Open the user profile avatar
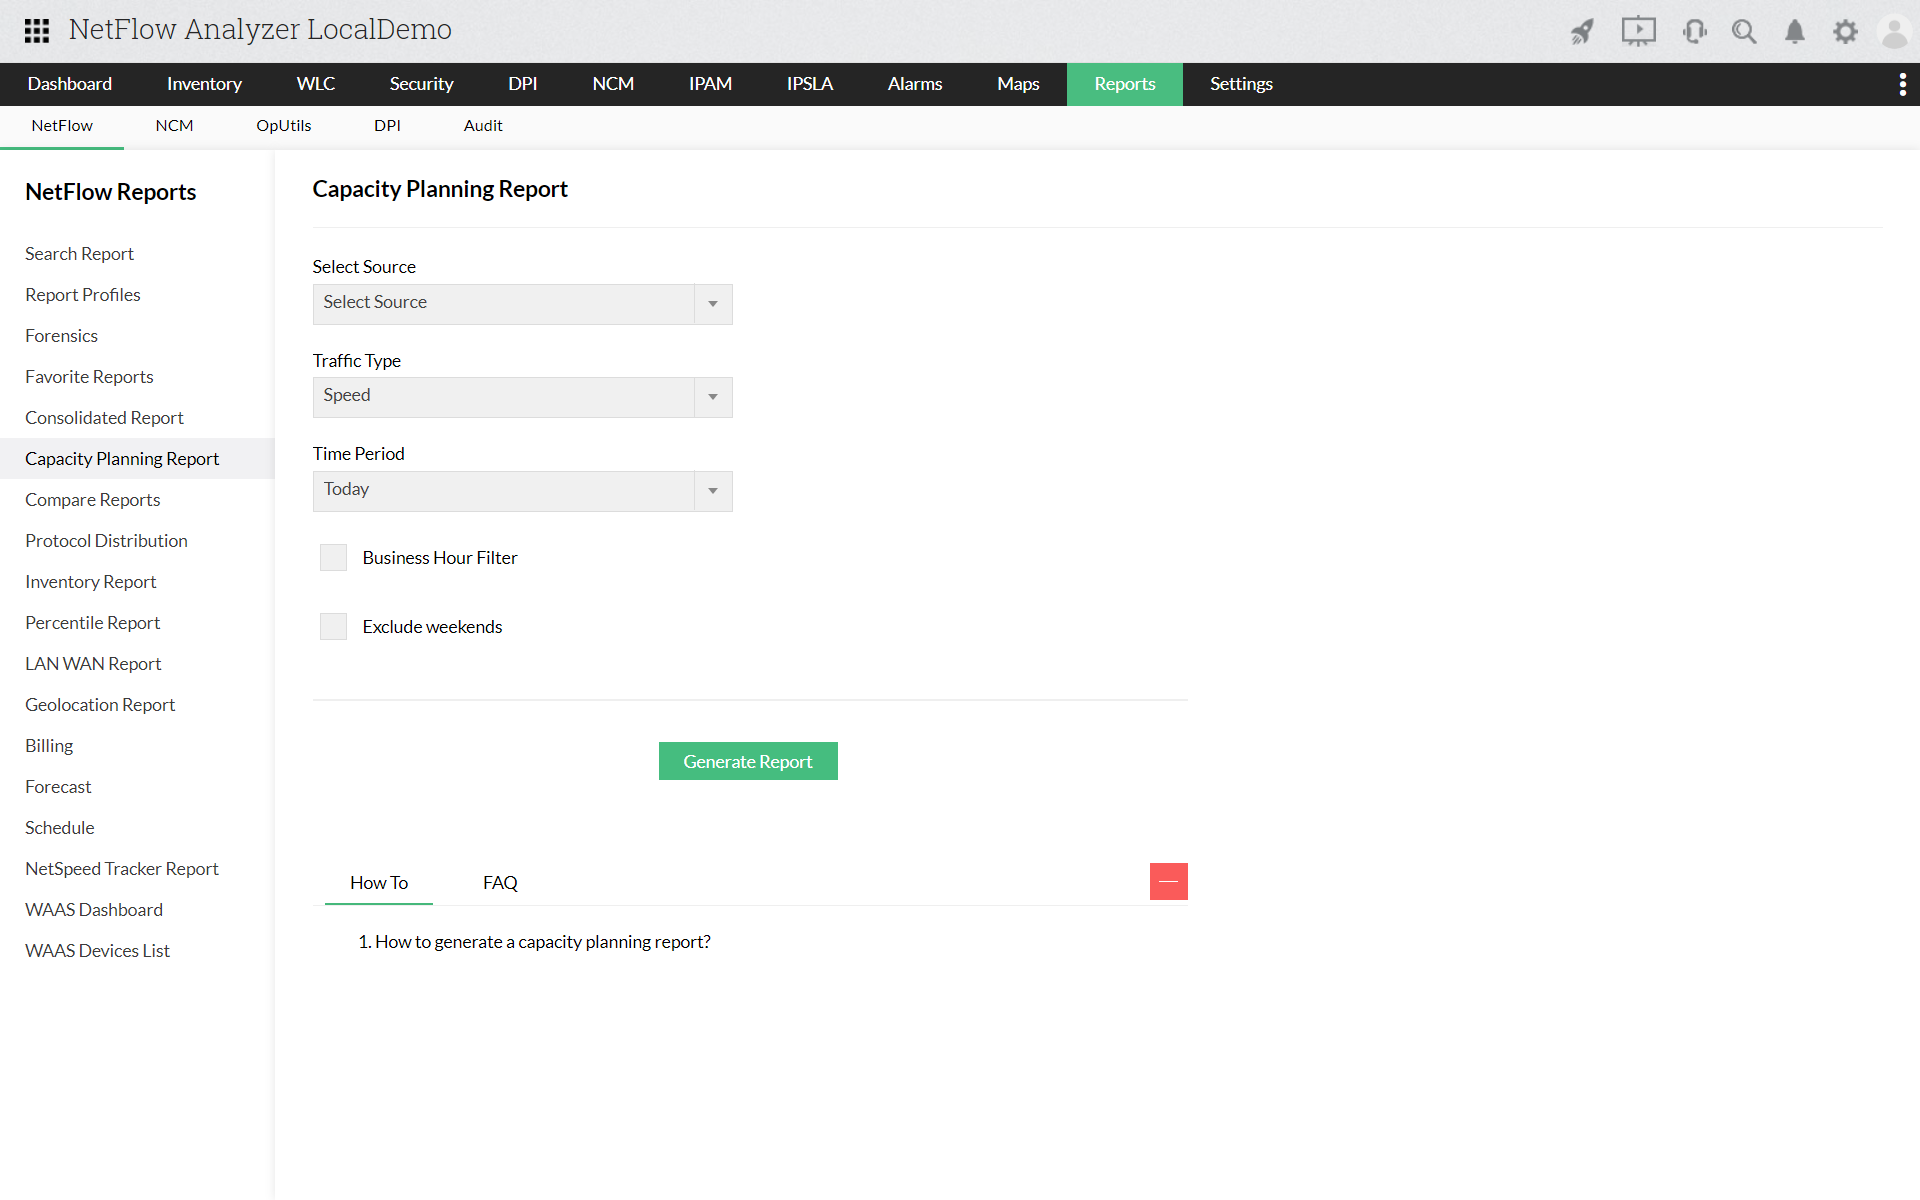 tap(1894, 32)
